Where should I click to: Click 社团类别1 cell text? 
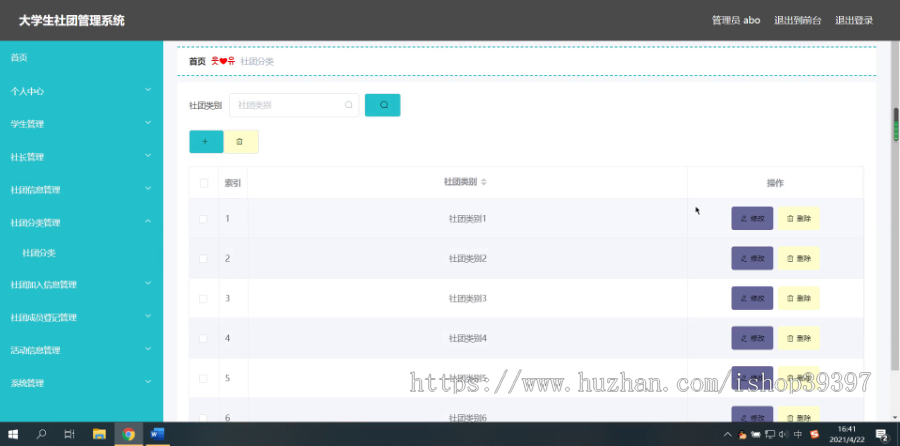coord(467,219)
